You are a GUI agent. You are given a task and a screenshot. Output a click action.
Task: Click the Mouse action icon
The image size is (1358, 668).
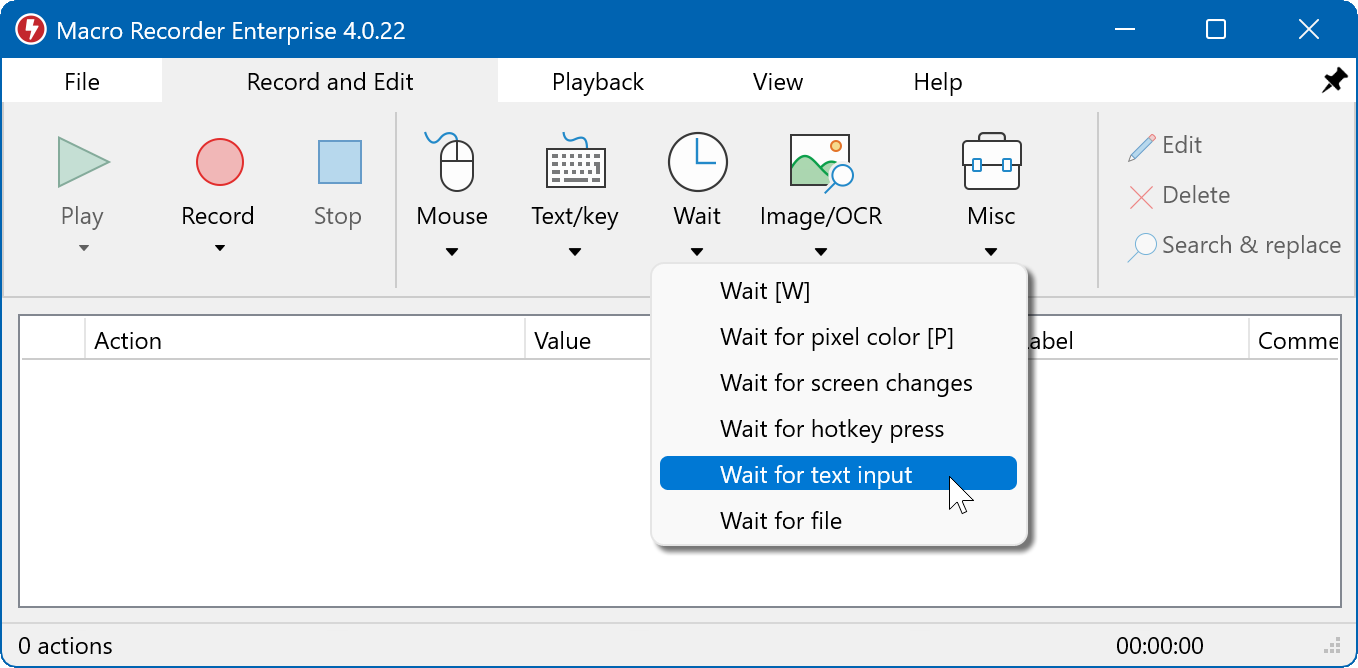point(453,162)
